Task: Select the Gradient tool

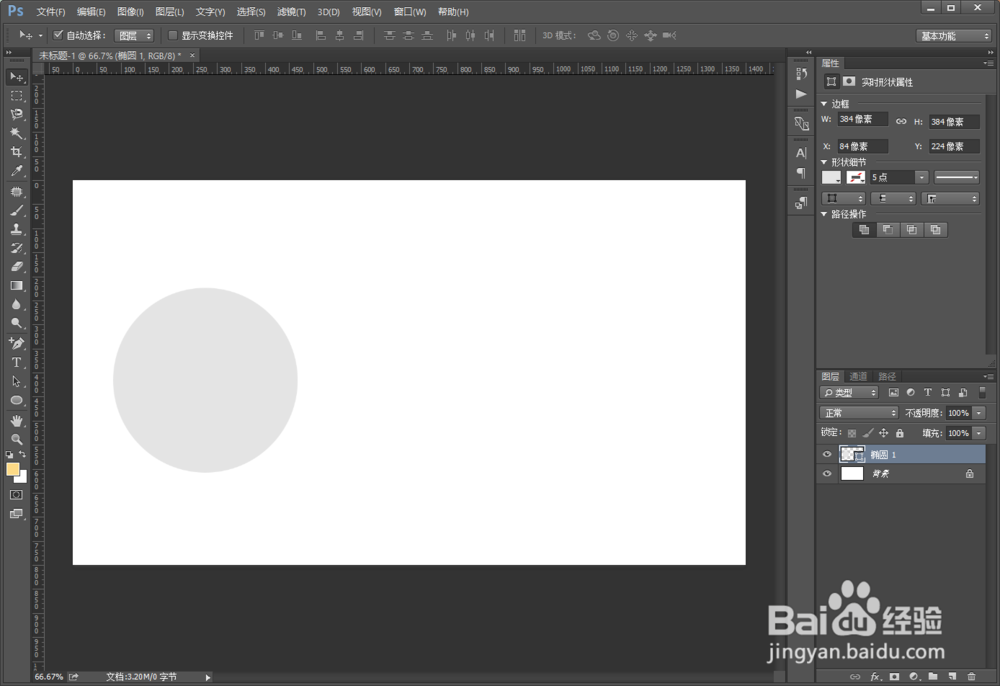Action: (17, 286)
